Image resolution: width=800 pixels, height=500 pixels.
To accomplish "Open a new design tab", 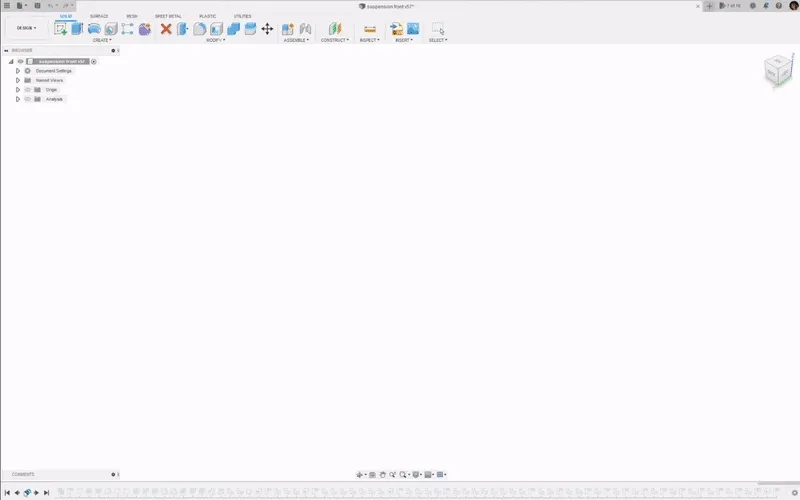I will 709,6.
